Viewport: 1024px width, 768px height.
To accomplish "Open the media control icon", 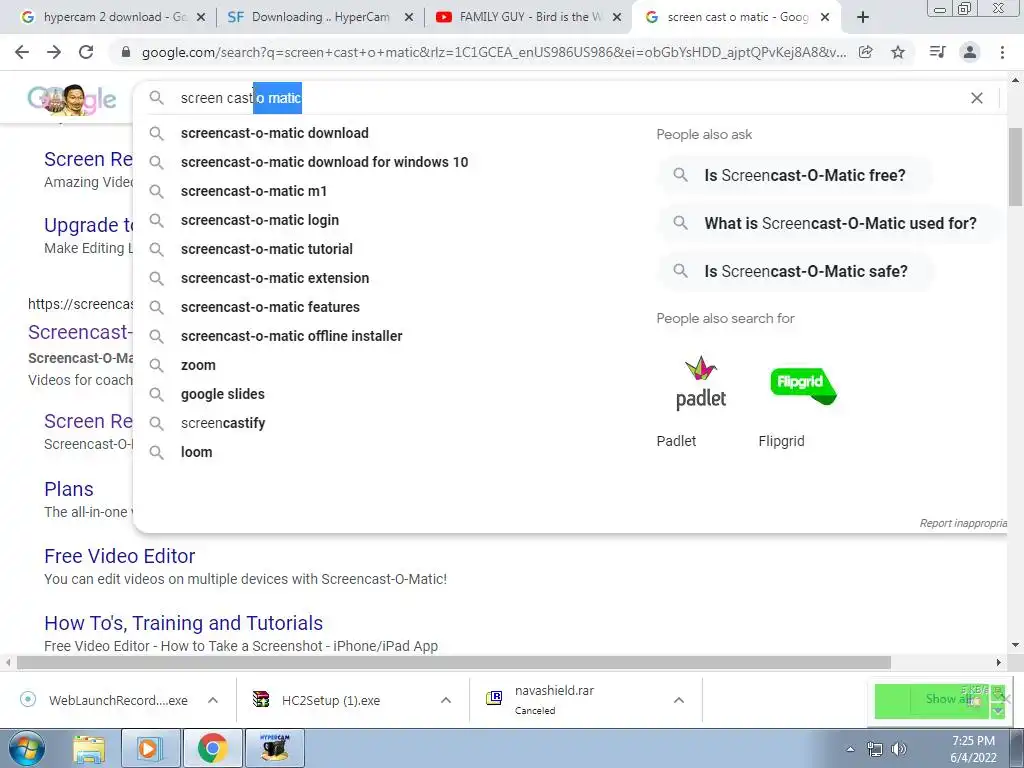I will click(937, 52).
